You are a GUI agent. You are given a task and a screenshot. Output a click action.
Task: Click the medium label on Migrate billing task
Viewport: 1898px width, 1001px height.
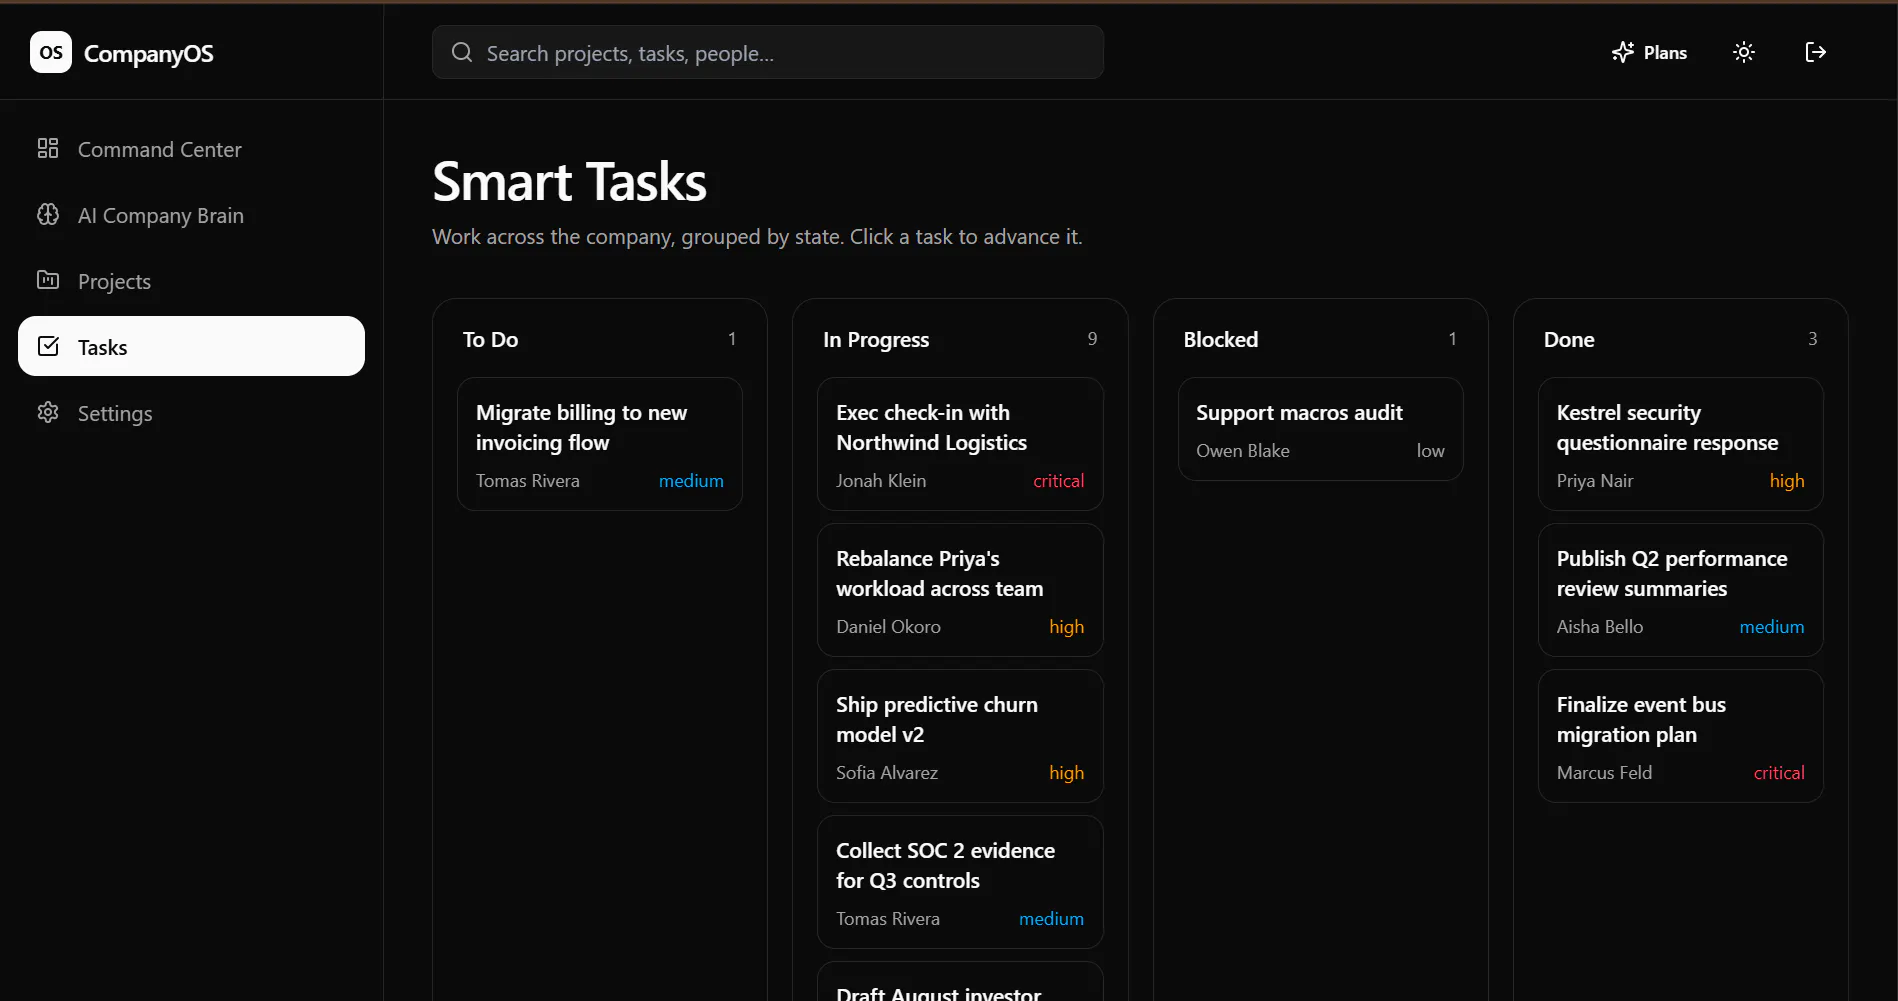691,481
